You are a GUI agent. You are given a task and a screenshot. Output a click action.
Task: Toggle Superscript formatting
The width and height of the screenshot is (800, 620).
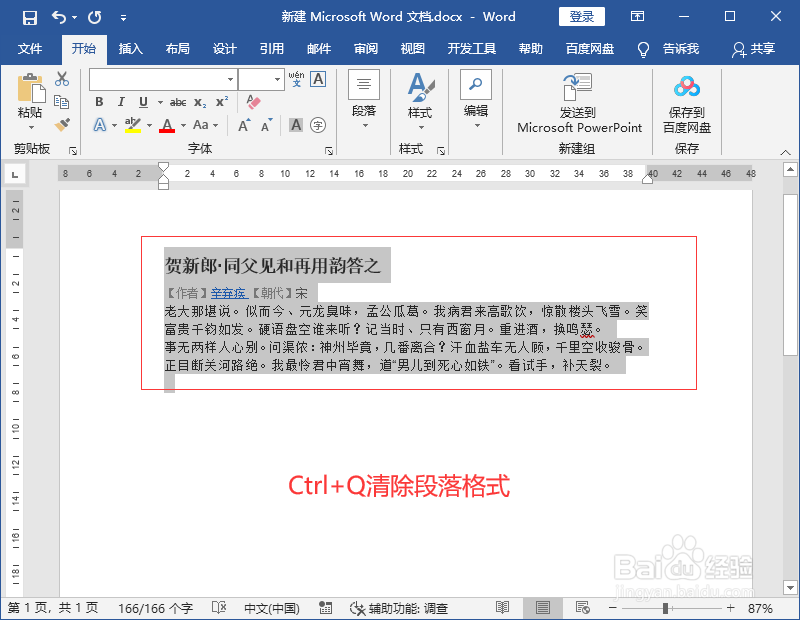(222, 102)
